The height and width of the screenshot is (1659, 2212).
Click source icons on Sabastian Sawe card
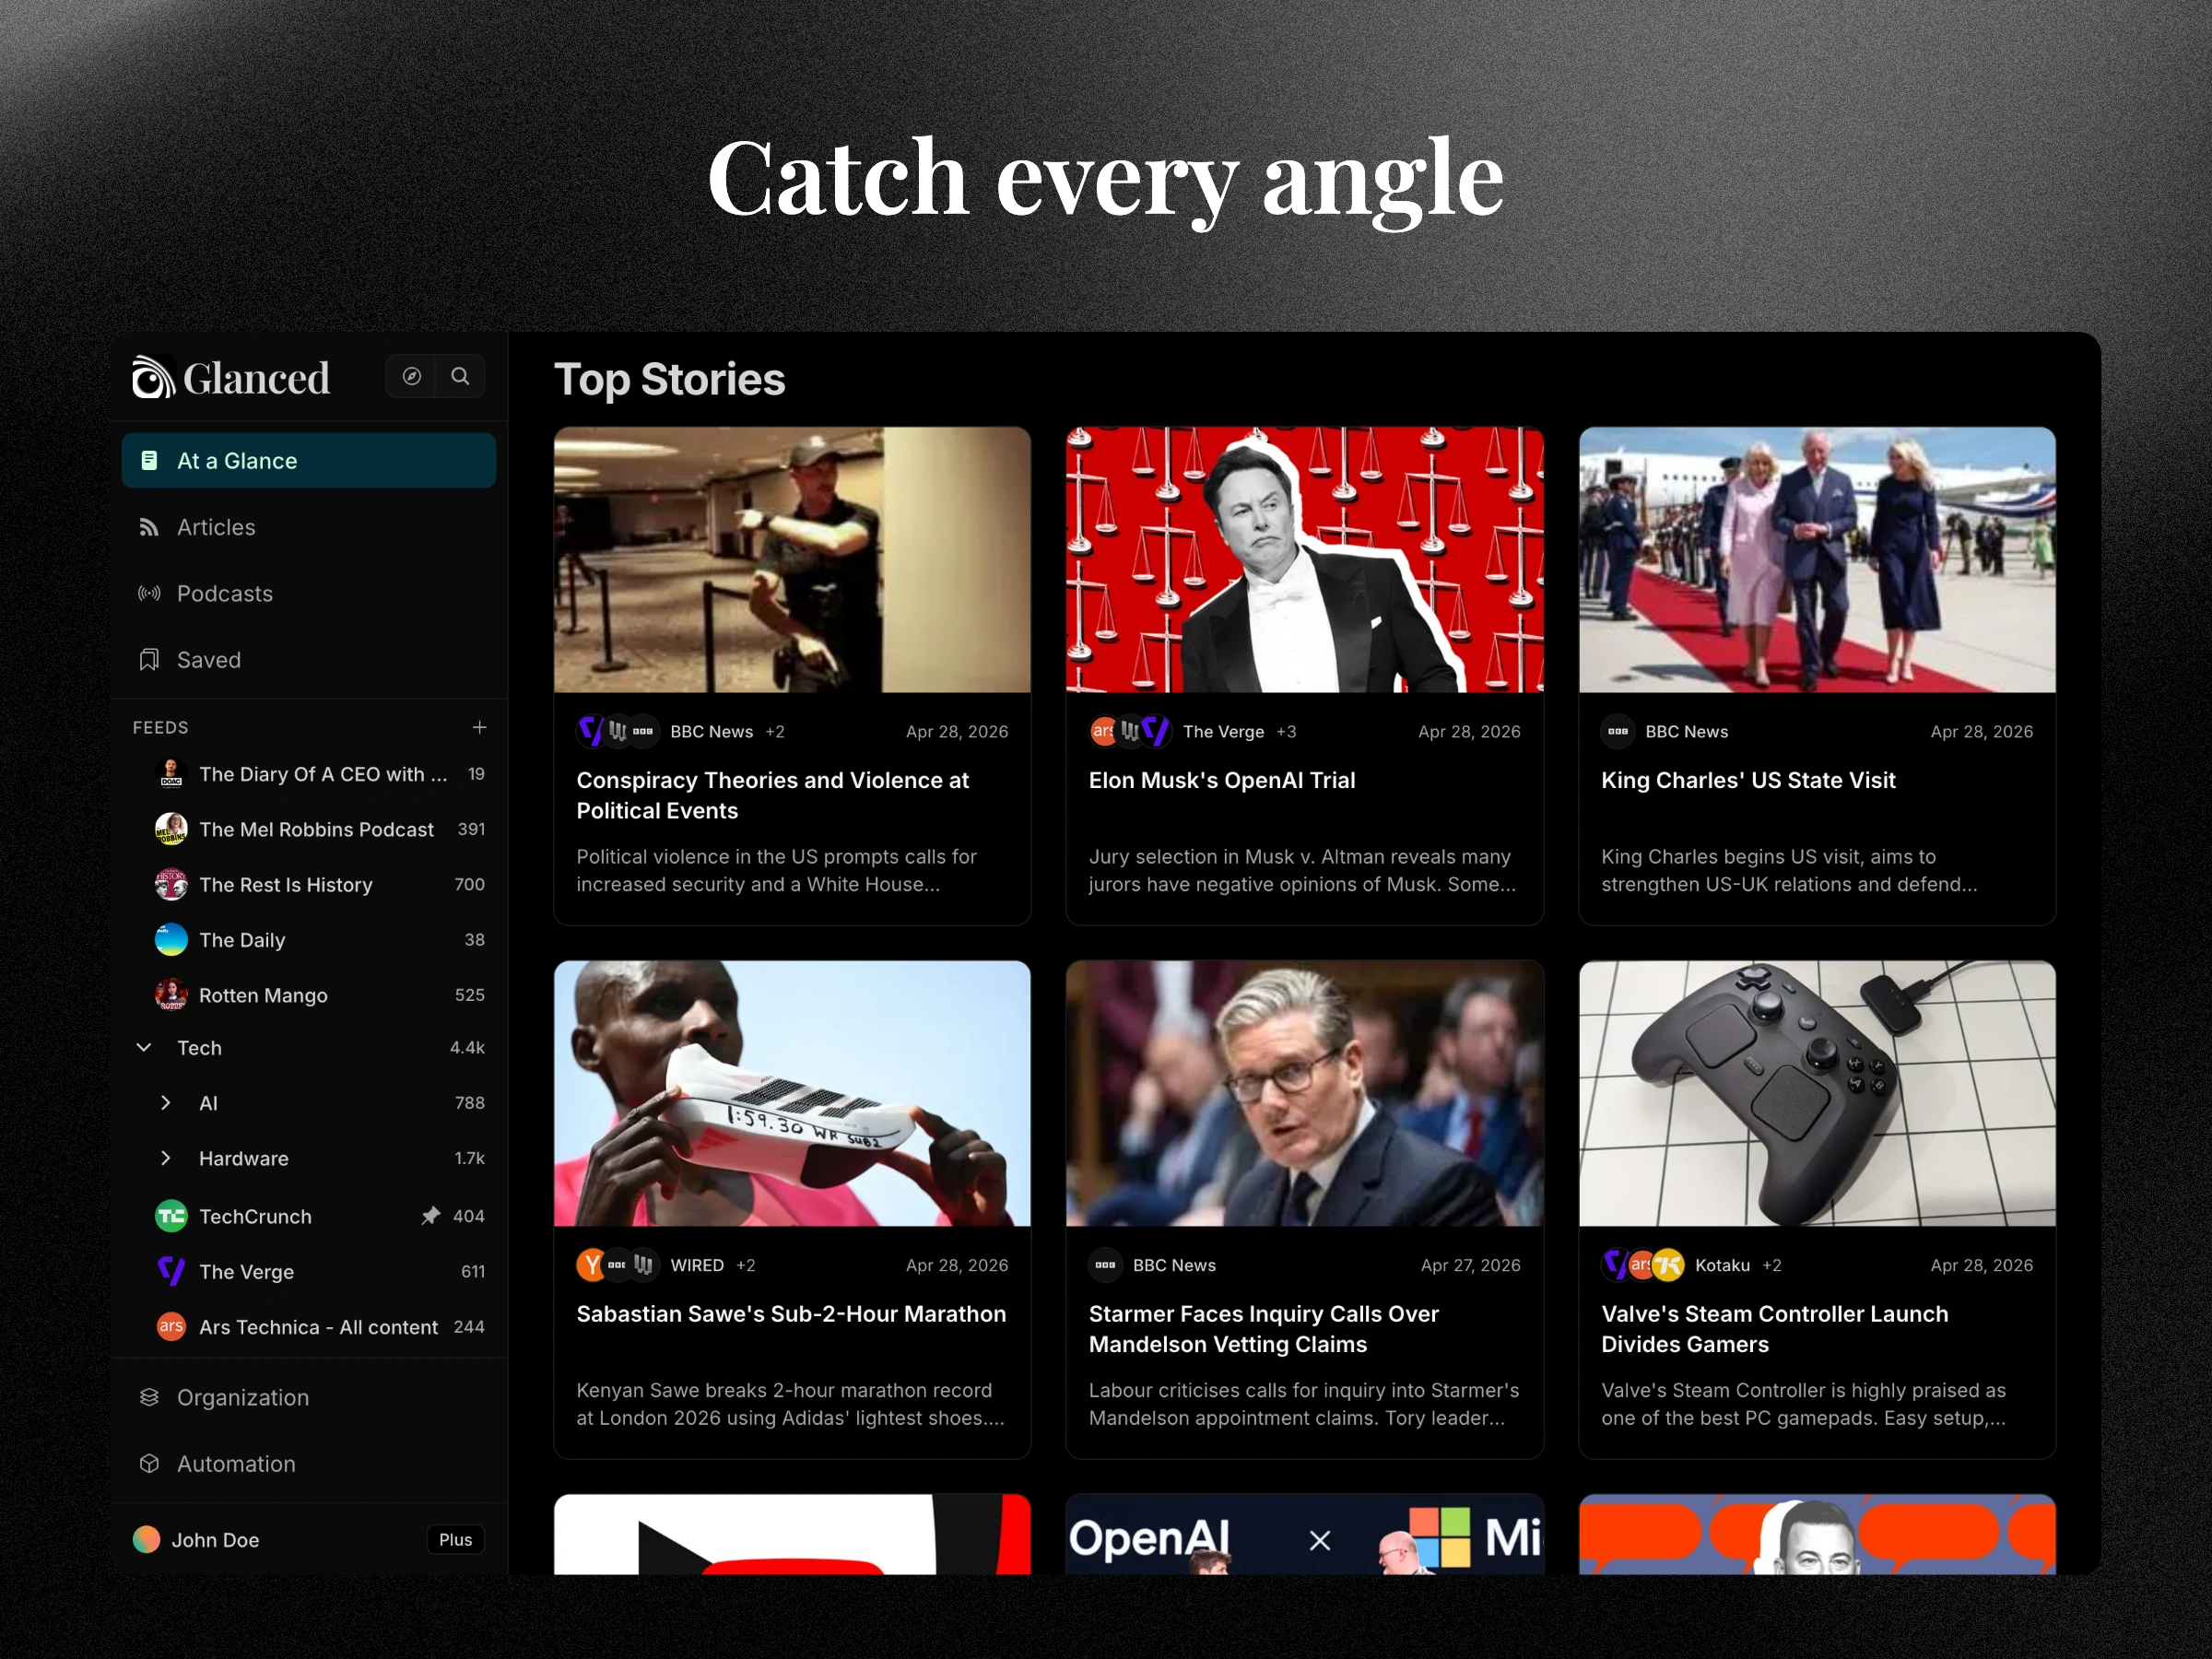(x=617, y=1265)
